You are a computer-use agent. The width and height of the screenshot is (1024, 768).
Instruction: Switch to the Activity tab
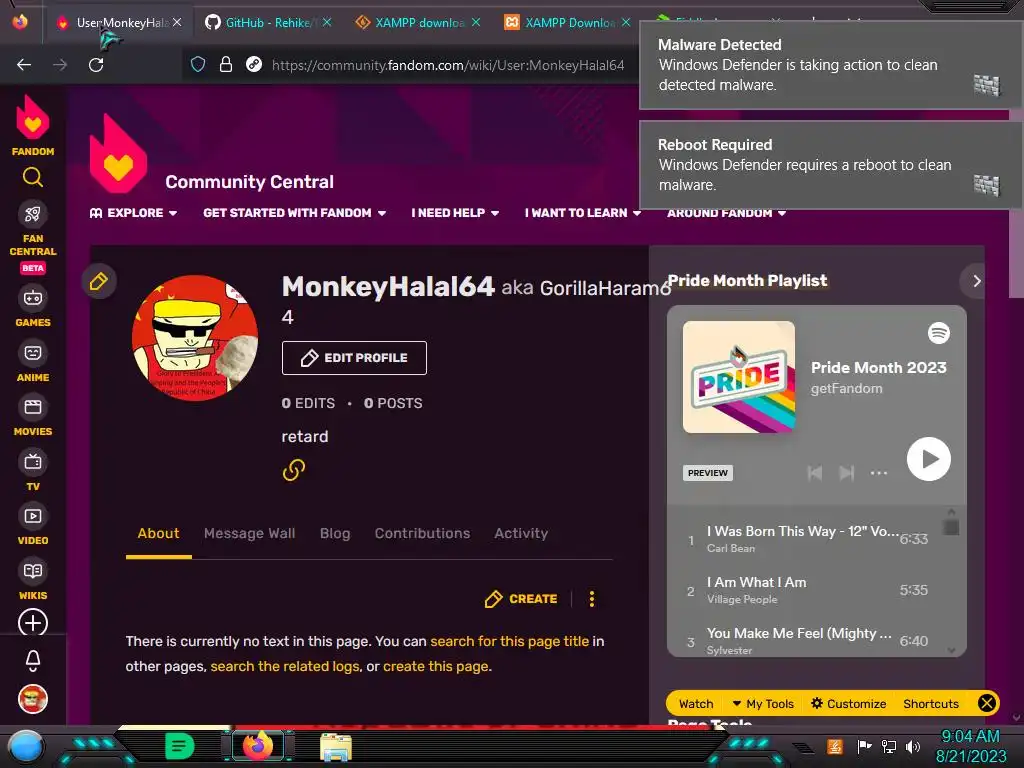point(521,534)
